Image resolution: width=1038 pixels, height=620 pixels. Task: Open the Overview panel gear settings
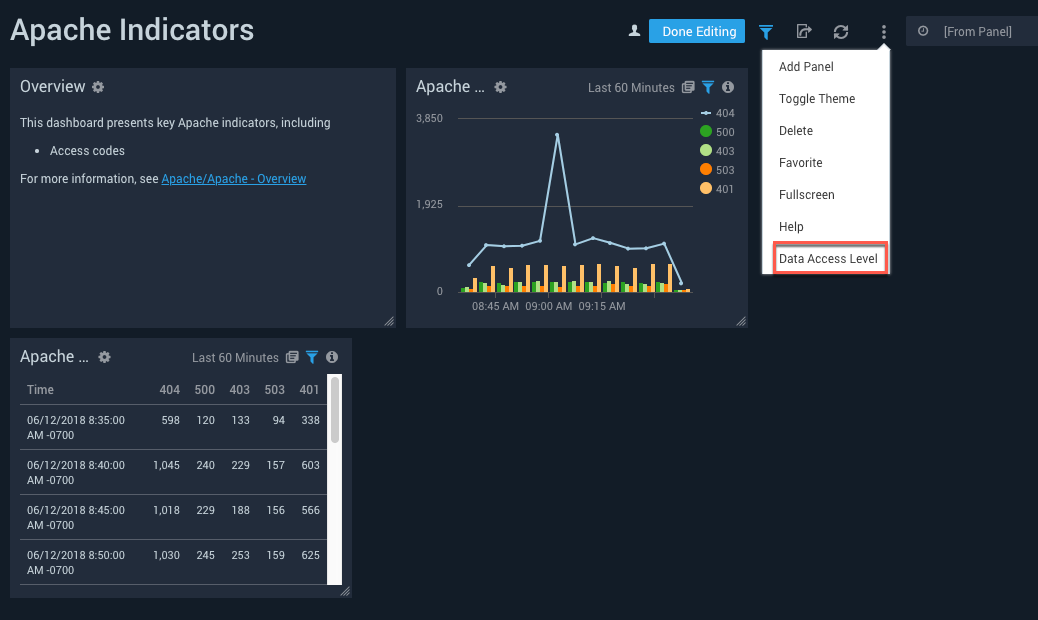[x=98, y=87]
